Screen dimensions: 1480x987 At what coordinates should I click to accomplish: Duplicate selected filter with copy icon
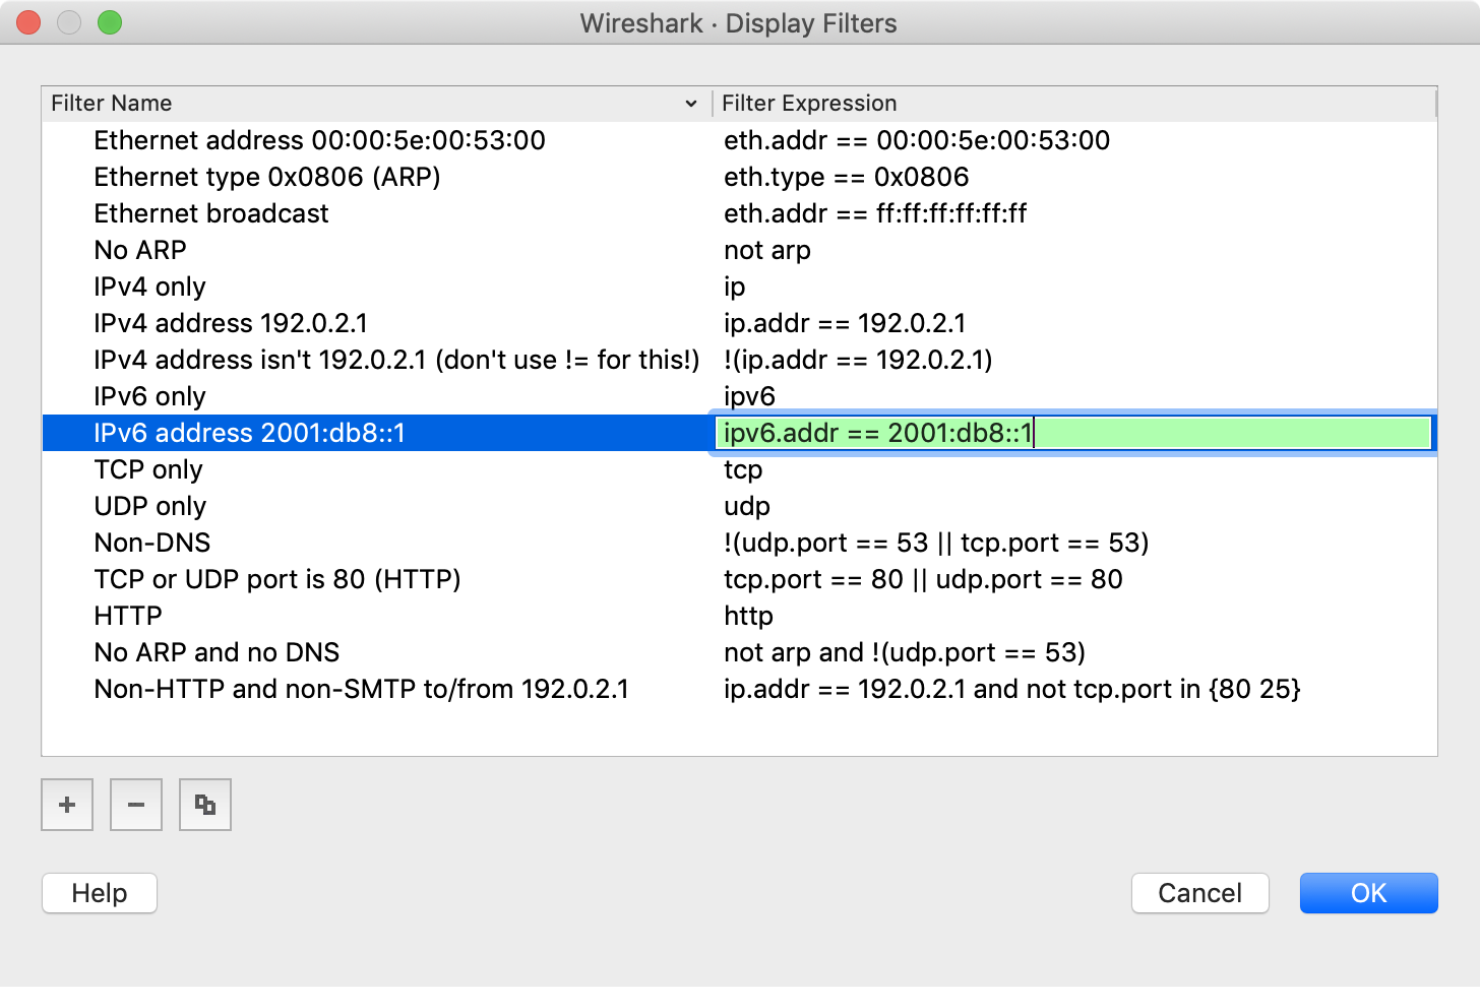pyautogui.click(x=204, y=804)
